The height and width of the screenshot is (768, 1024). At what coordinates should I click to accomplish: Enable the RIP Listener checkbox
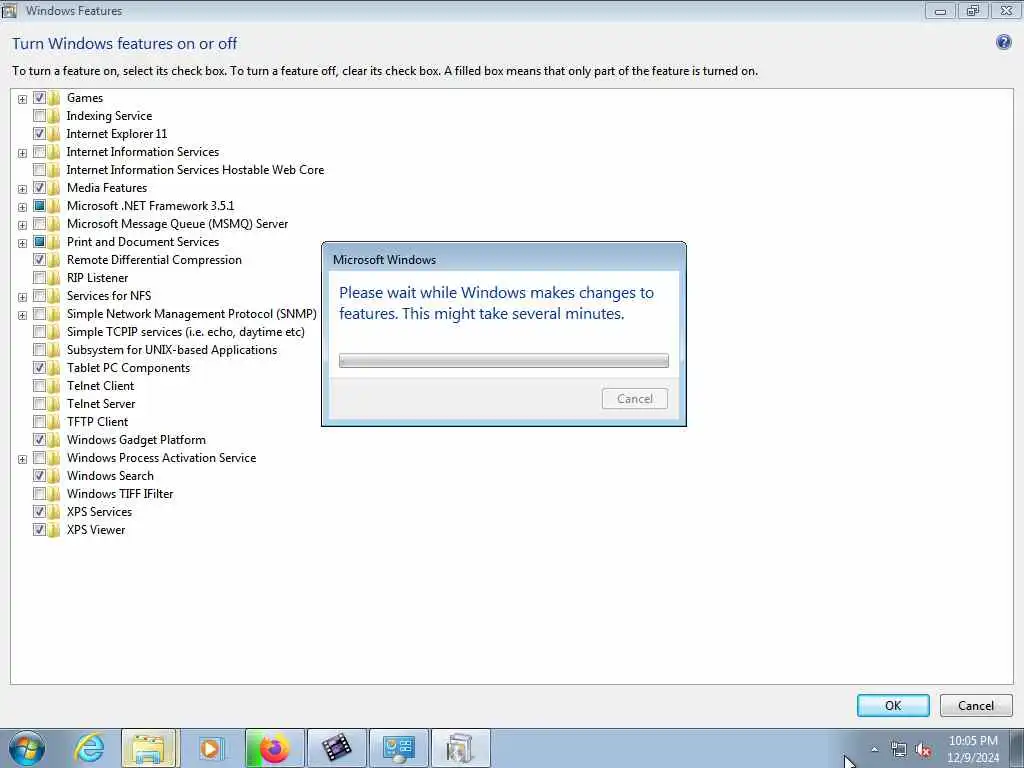pyautogui.click(x=39, y=278)
